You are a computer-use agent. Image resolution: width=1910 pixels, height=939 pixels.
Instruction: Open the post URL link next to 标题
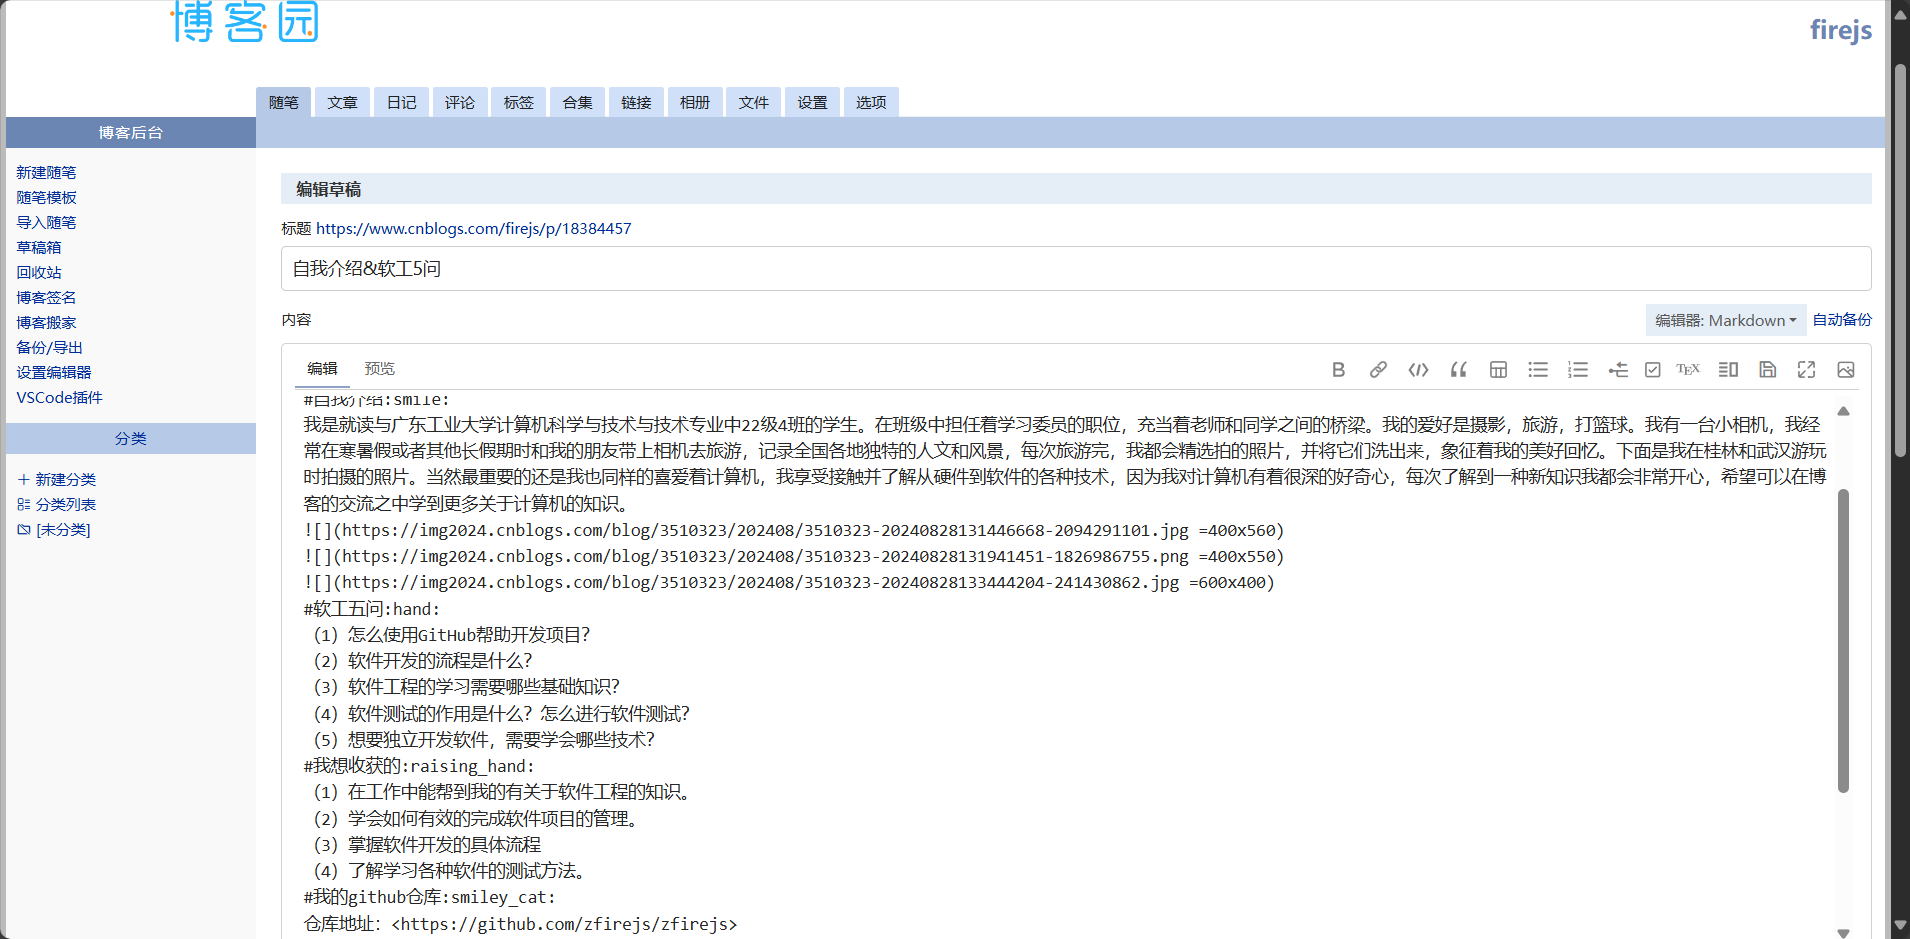click(x=474, y=229)
